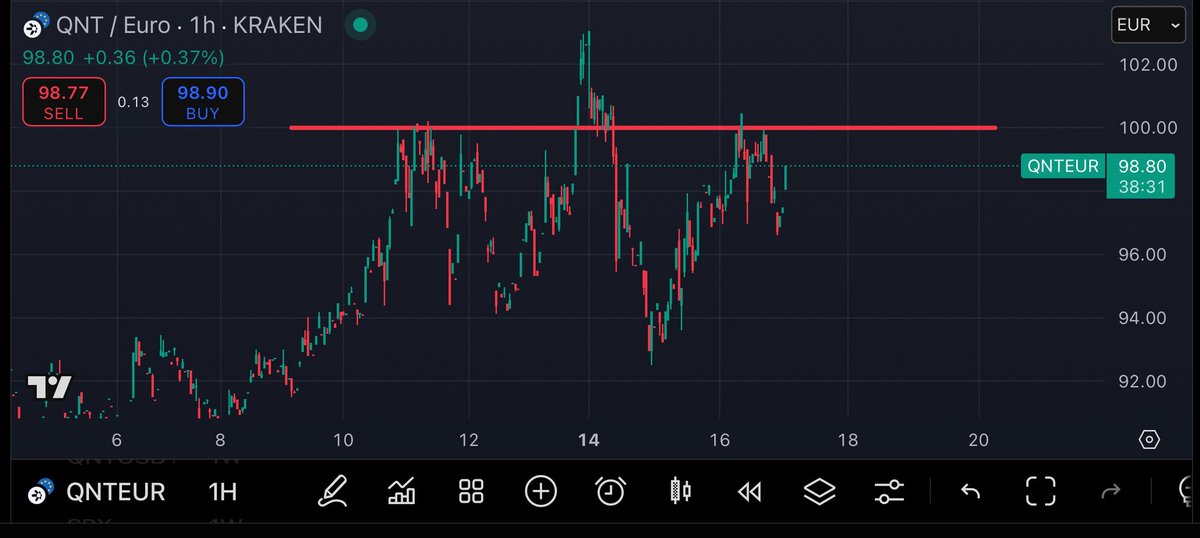The image size is (1200, 538).
Task: Tap the 98.90 BUY button
Action: point(203,102)
